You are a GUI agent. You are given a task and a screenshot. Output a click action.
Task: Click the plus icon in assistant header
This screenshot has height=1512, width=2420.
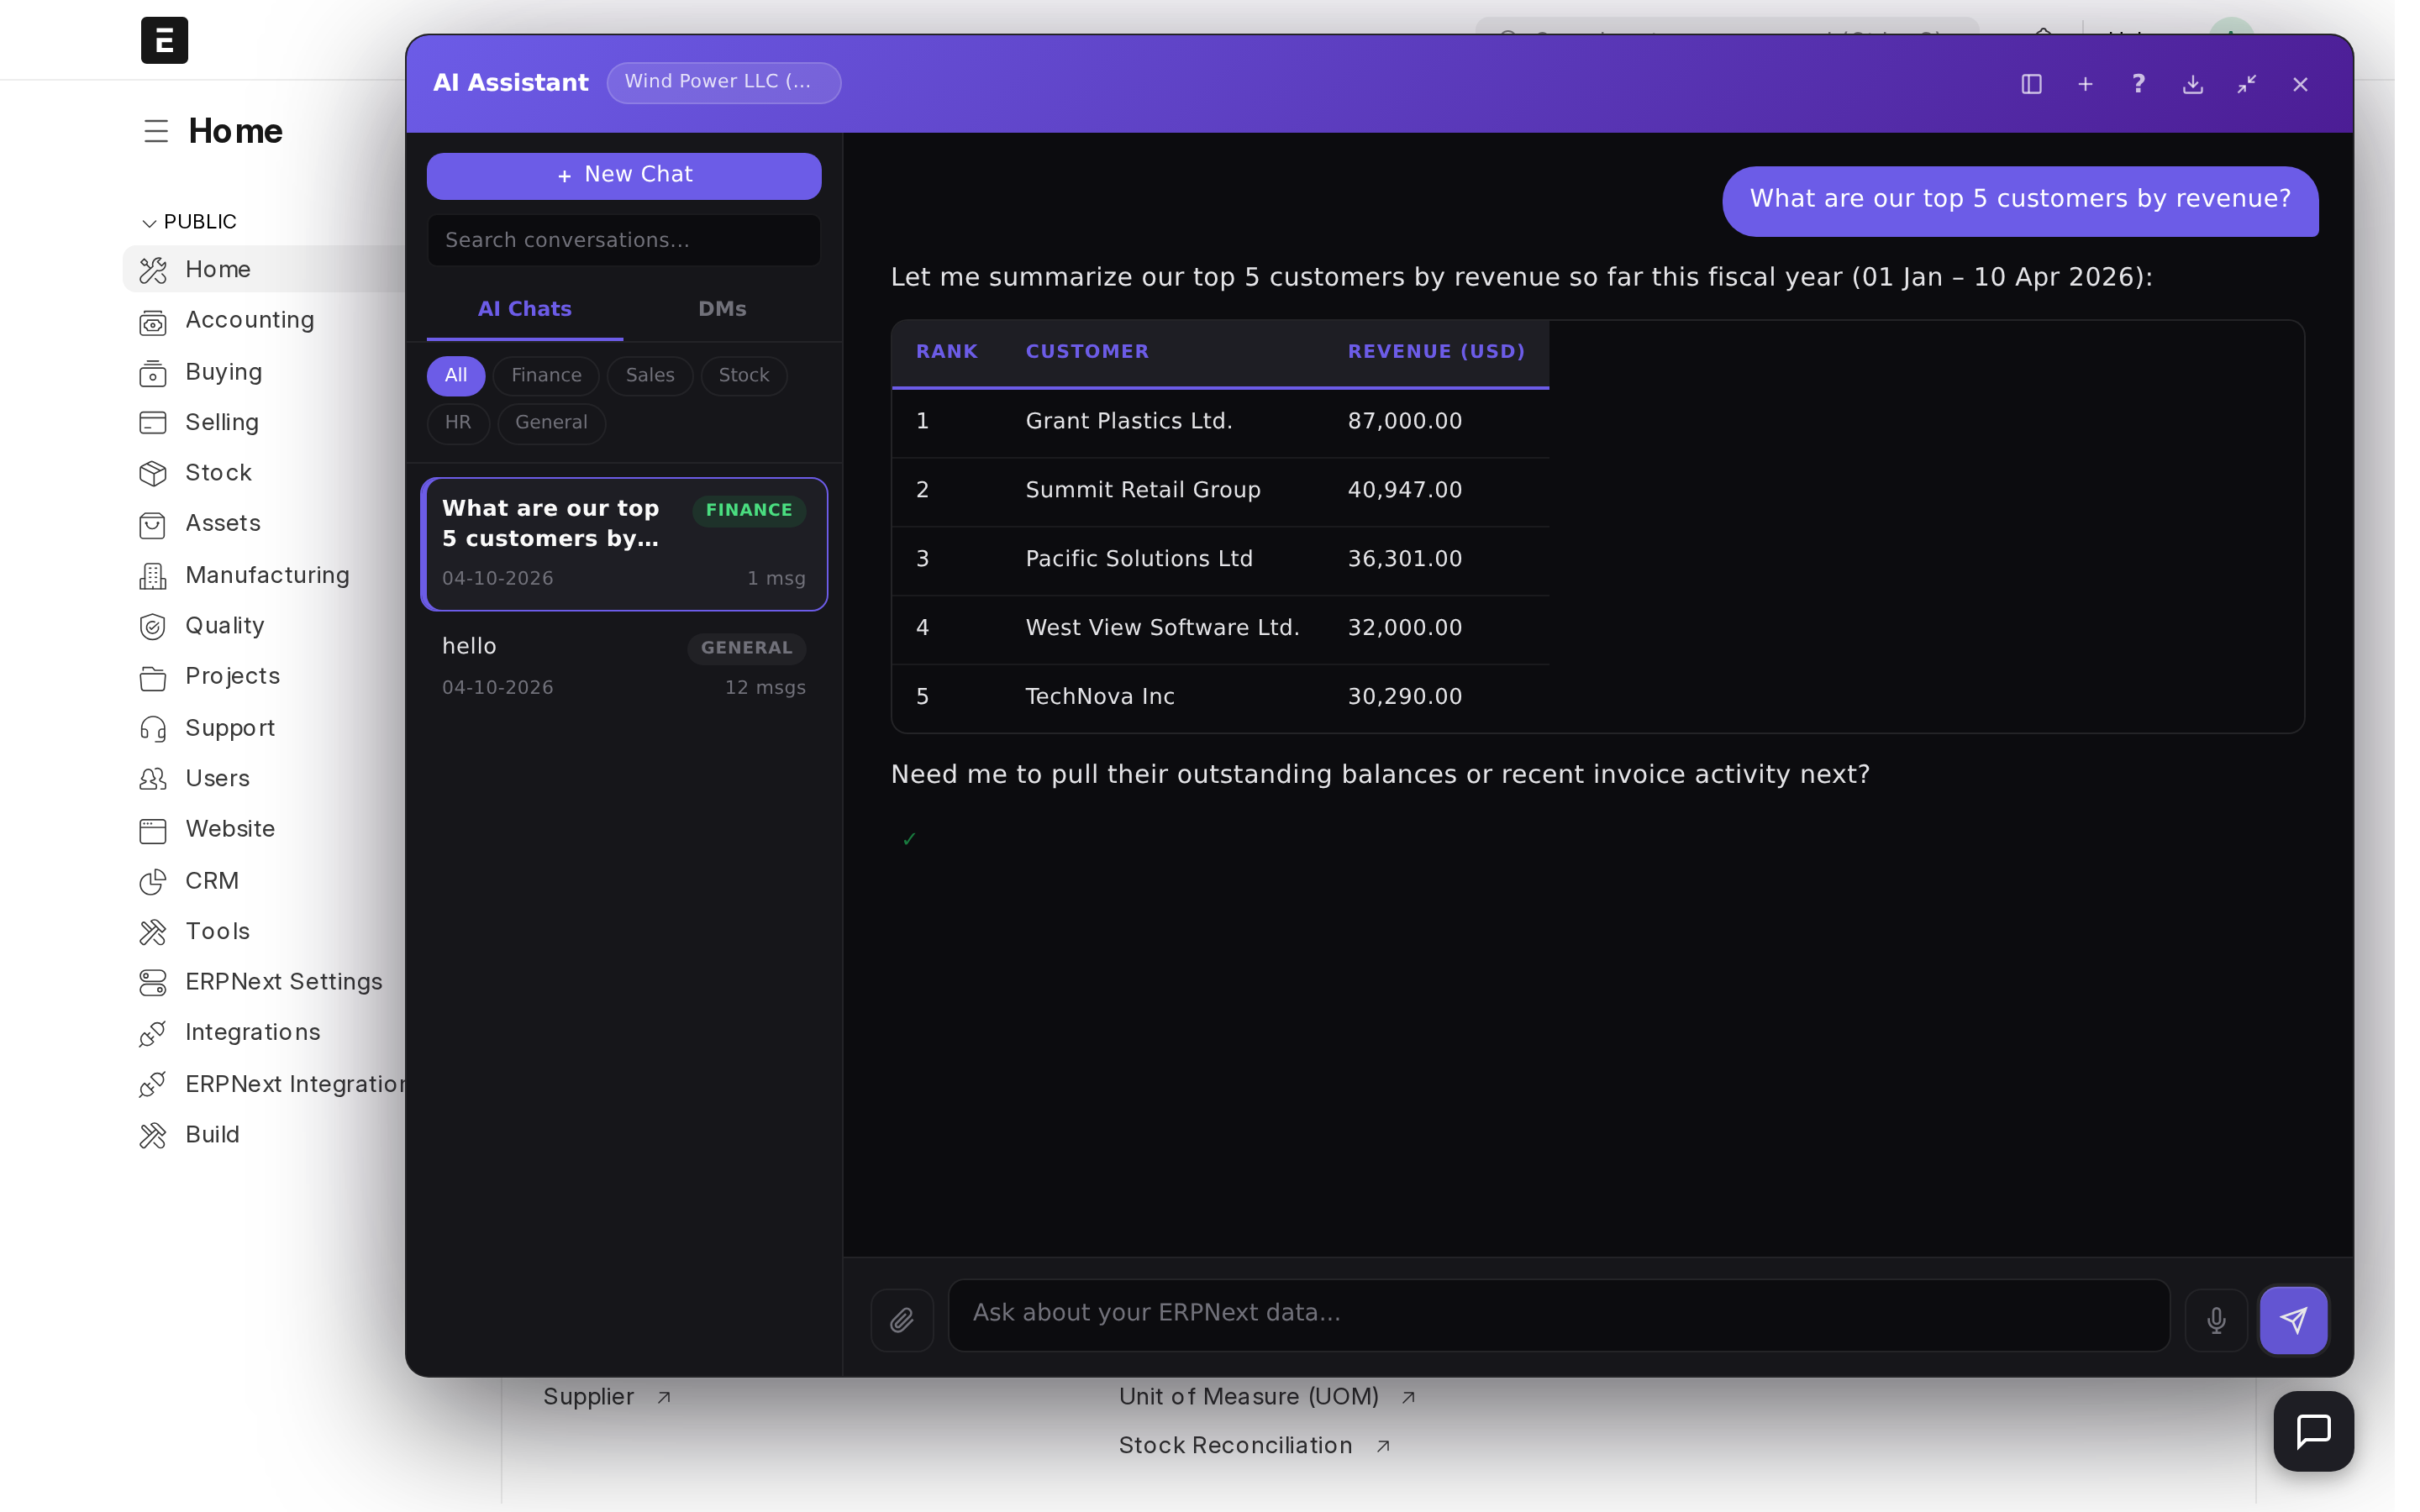click(2085, 84)
